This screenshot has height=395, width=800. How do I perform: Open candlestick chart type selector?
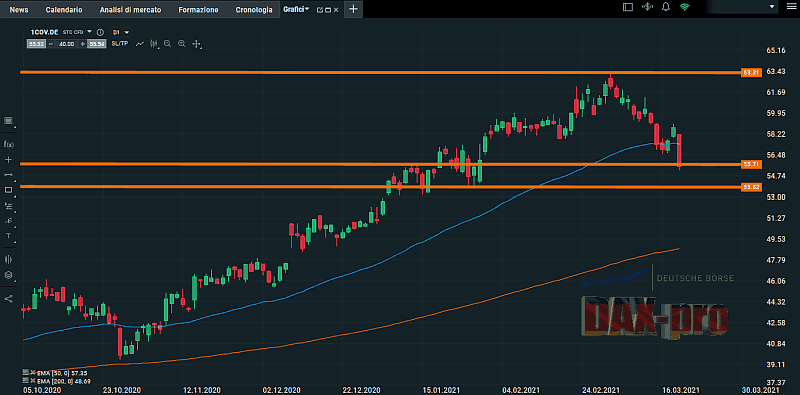pyautogui.click(x=154, y=44)
